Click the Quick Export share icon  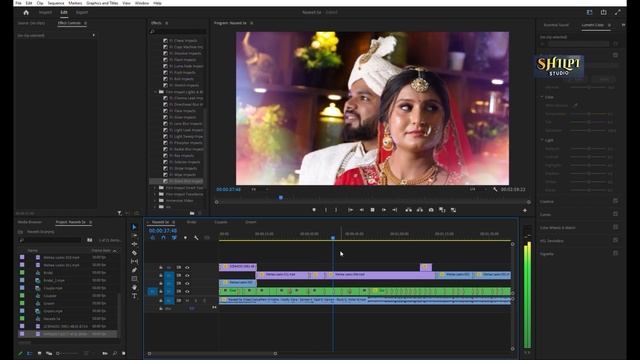point(604,13)
